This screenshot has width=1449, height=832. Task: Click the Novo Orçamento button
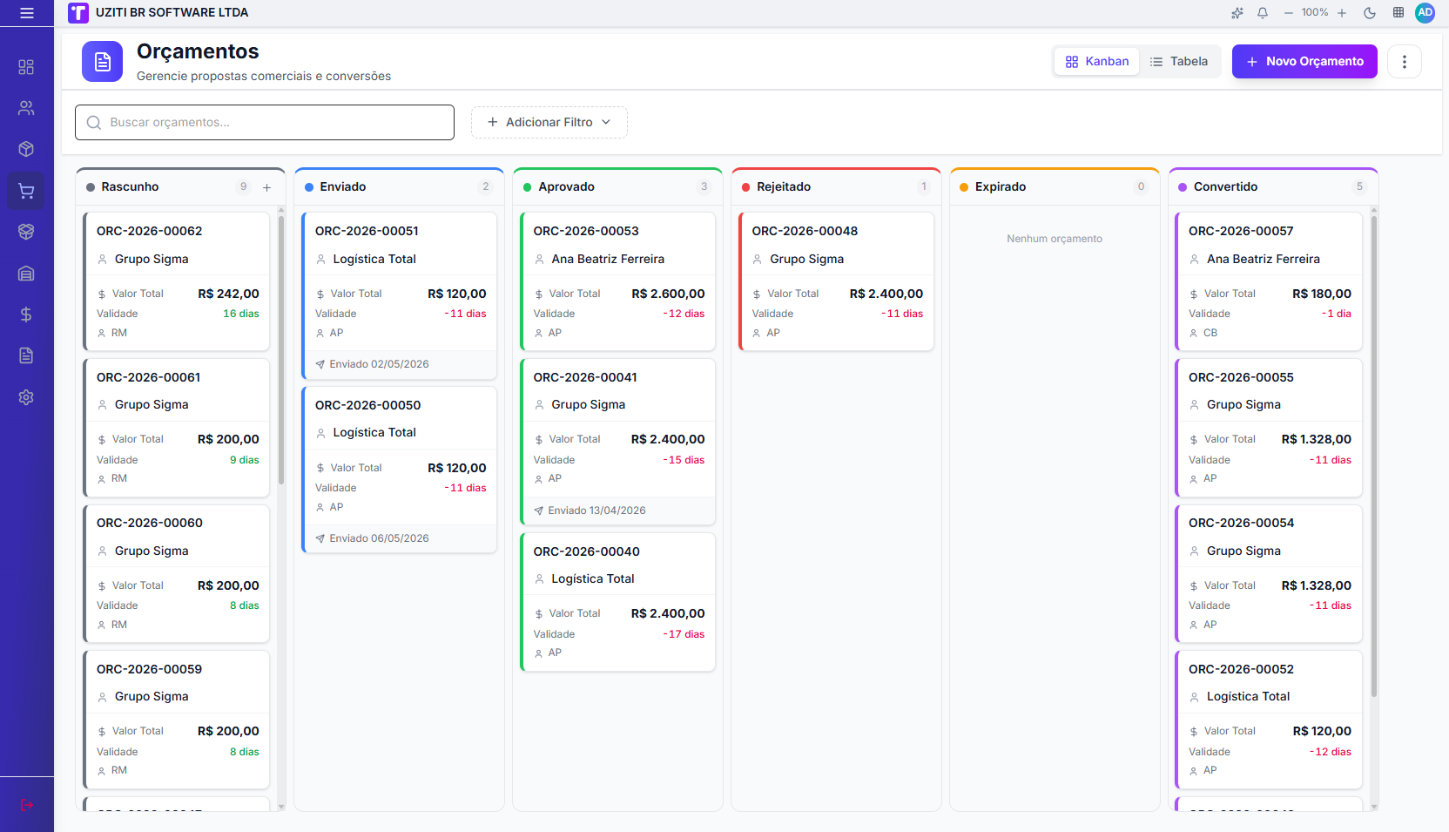[x=1304, y=61]
